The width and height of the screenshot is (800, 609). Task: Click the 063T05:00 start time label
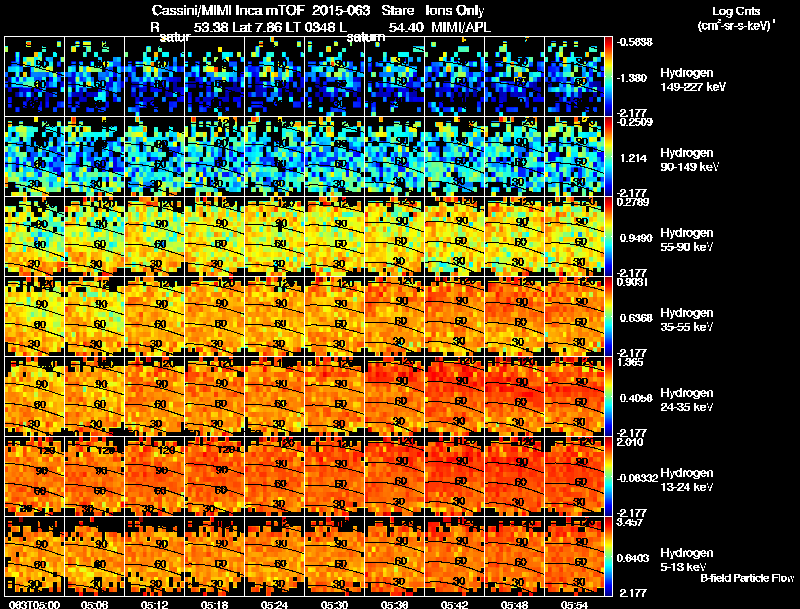(34, 605)
